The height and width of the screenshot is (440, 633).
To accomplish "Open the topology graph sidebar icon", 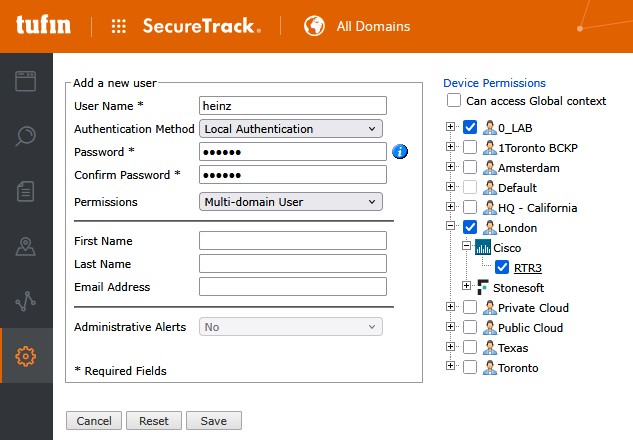I will click(25, 301).
